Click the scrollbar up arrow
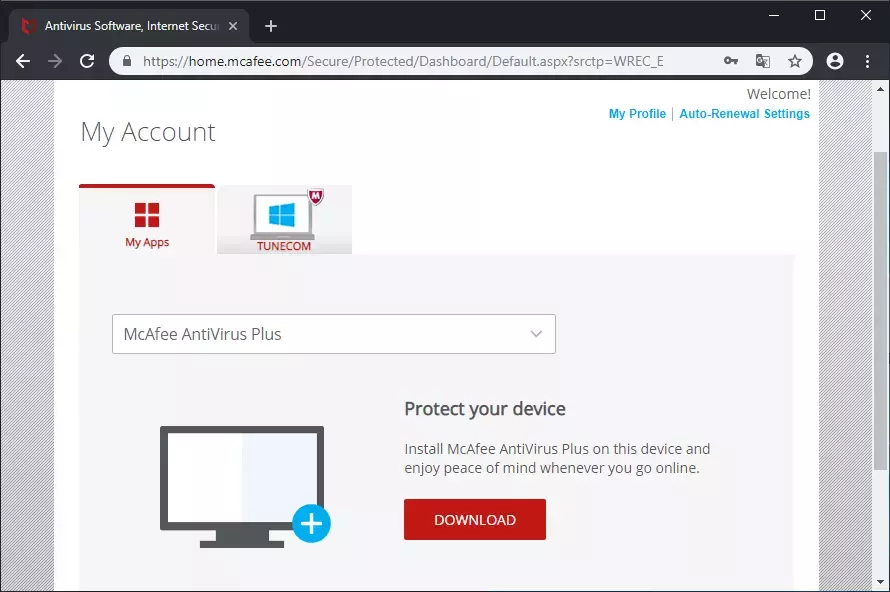This screenshot has width=890, height=592. 880,89
